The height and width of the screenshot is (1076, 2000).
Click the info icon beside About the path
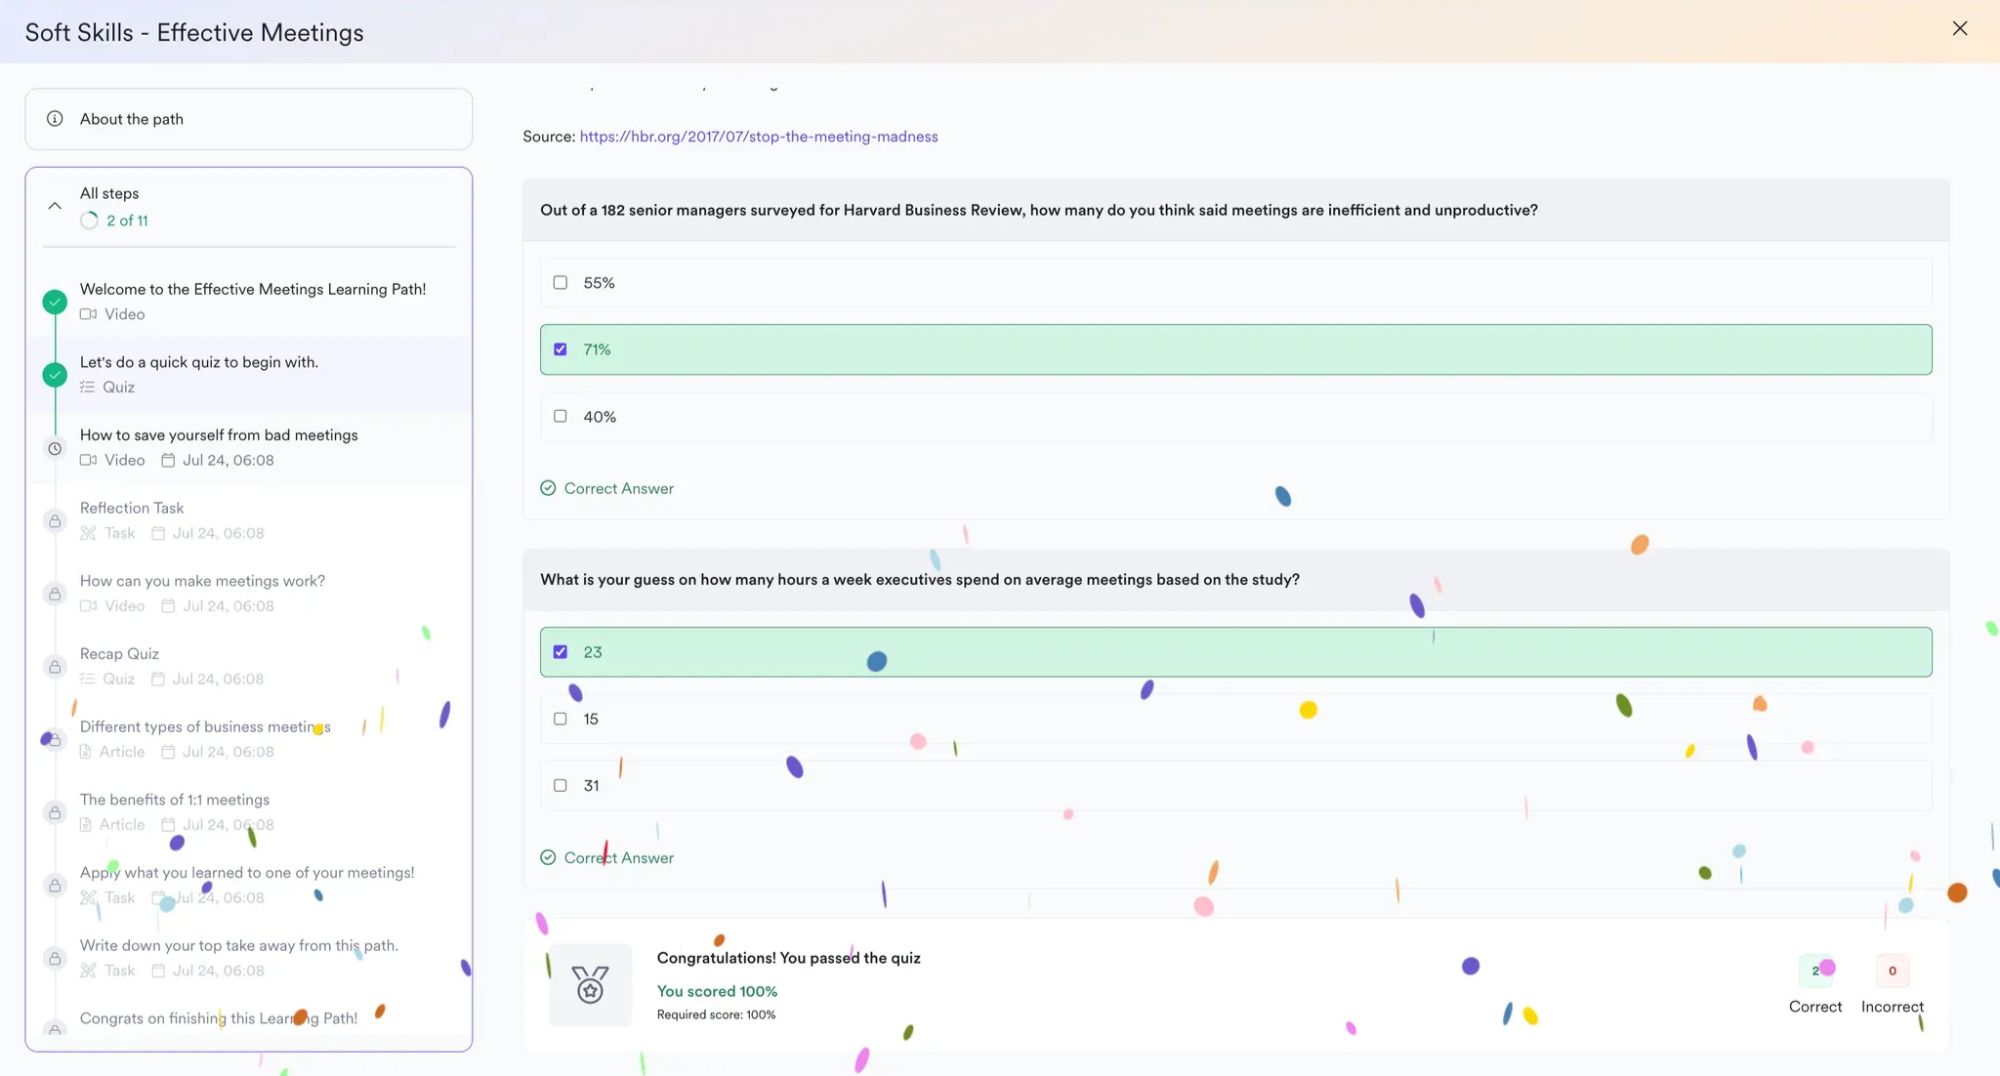pos(54,118)
